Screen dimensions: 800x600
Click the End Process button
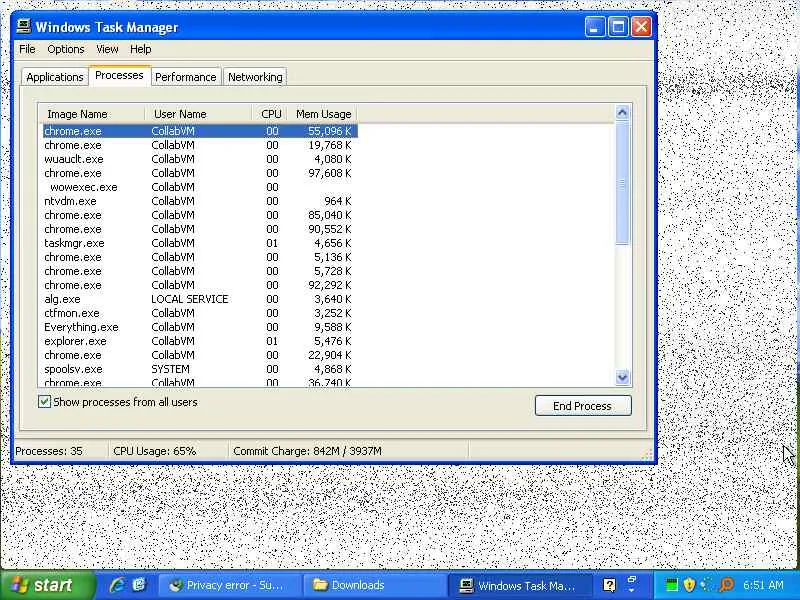click(x=583, y=406)
